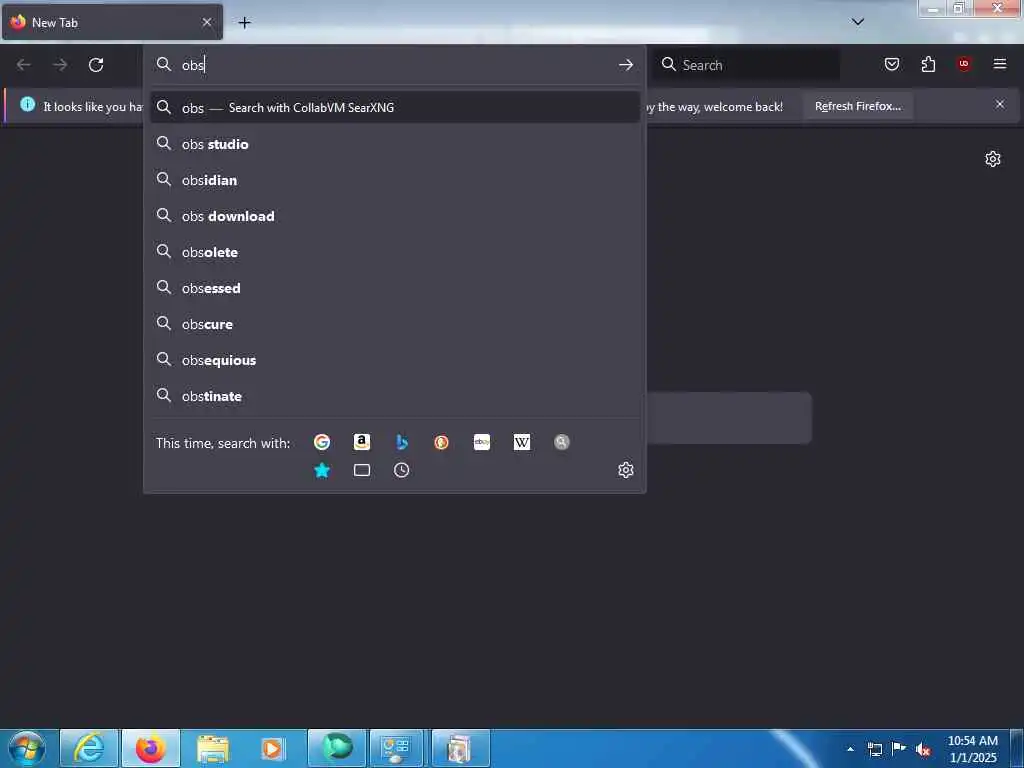Reload the current page

pos(96,65)
